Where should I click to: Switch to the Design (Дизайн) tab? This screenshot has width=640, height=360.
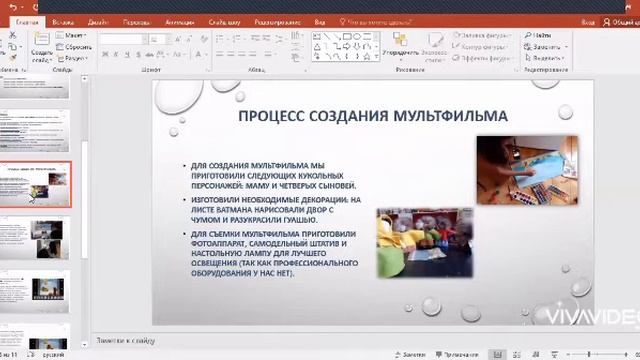point(98,22)
